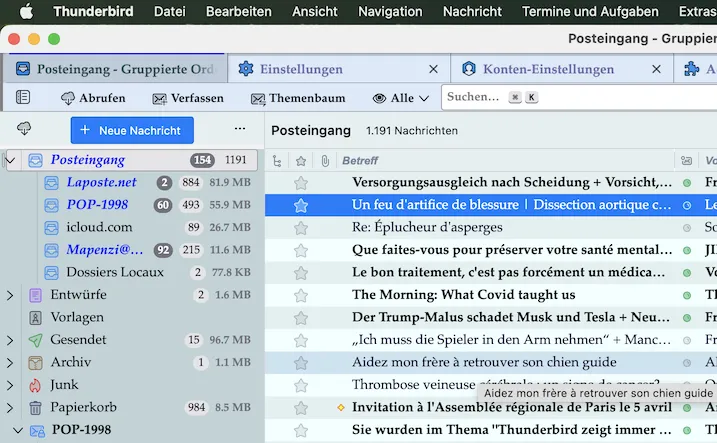Open the Datei menu
This screenshot has height=443, width=717.
170,11
